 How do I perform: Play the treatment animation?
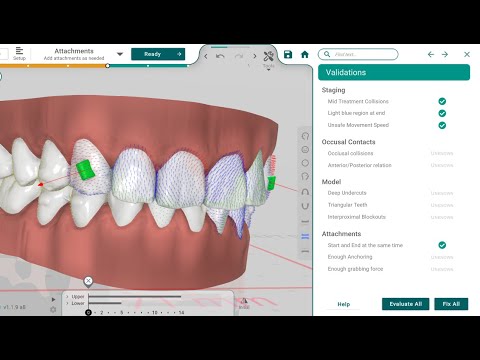53,299
